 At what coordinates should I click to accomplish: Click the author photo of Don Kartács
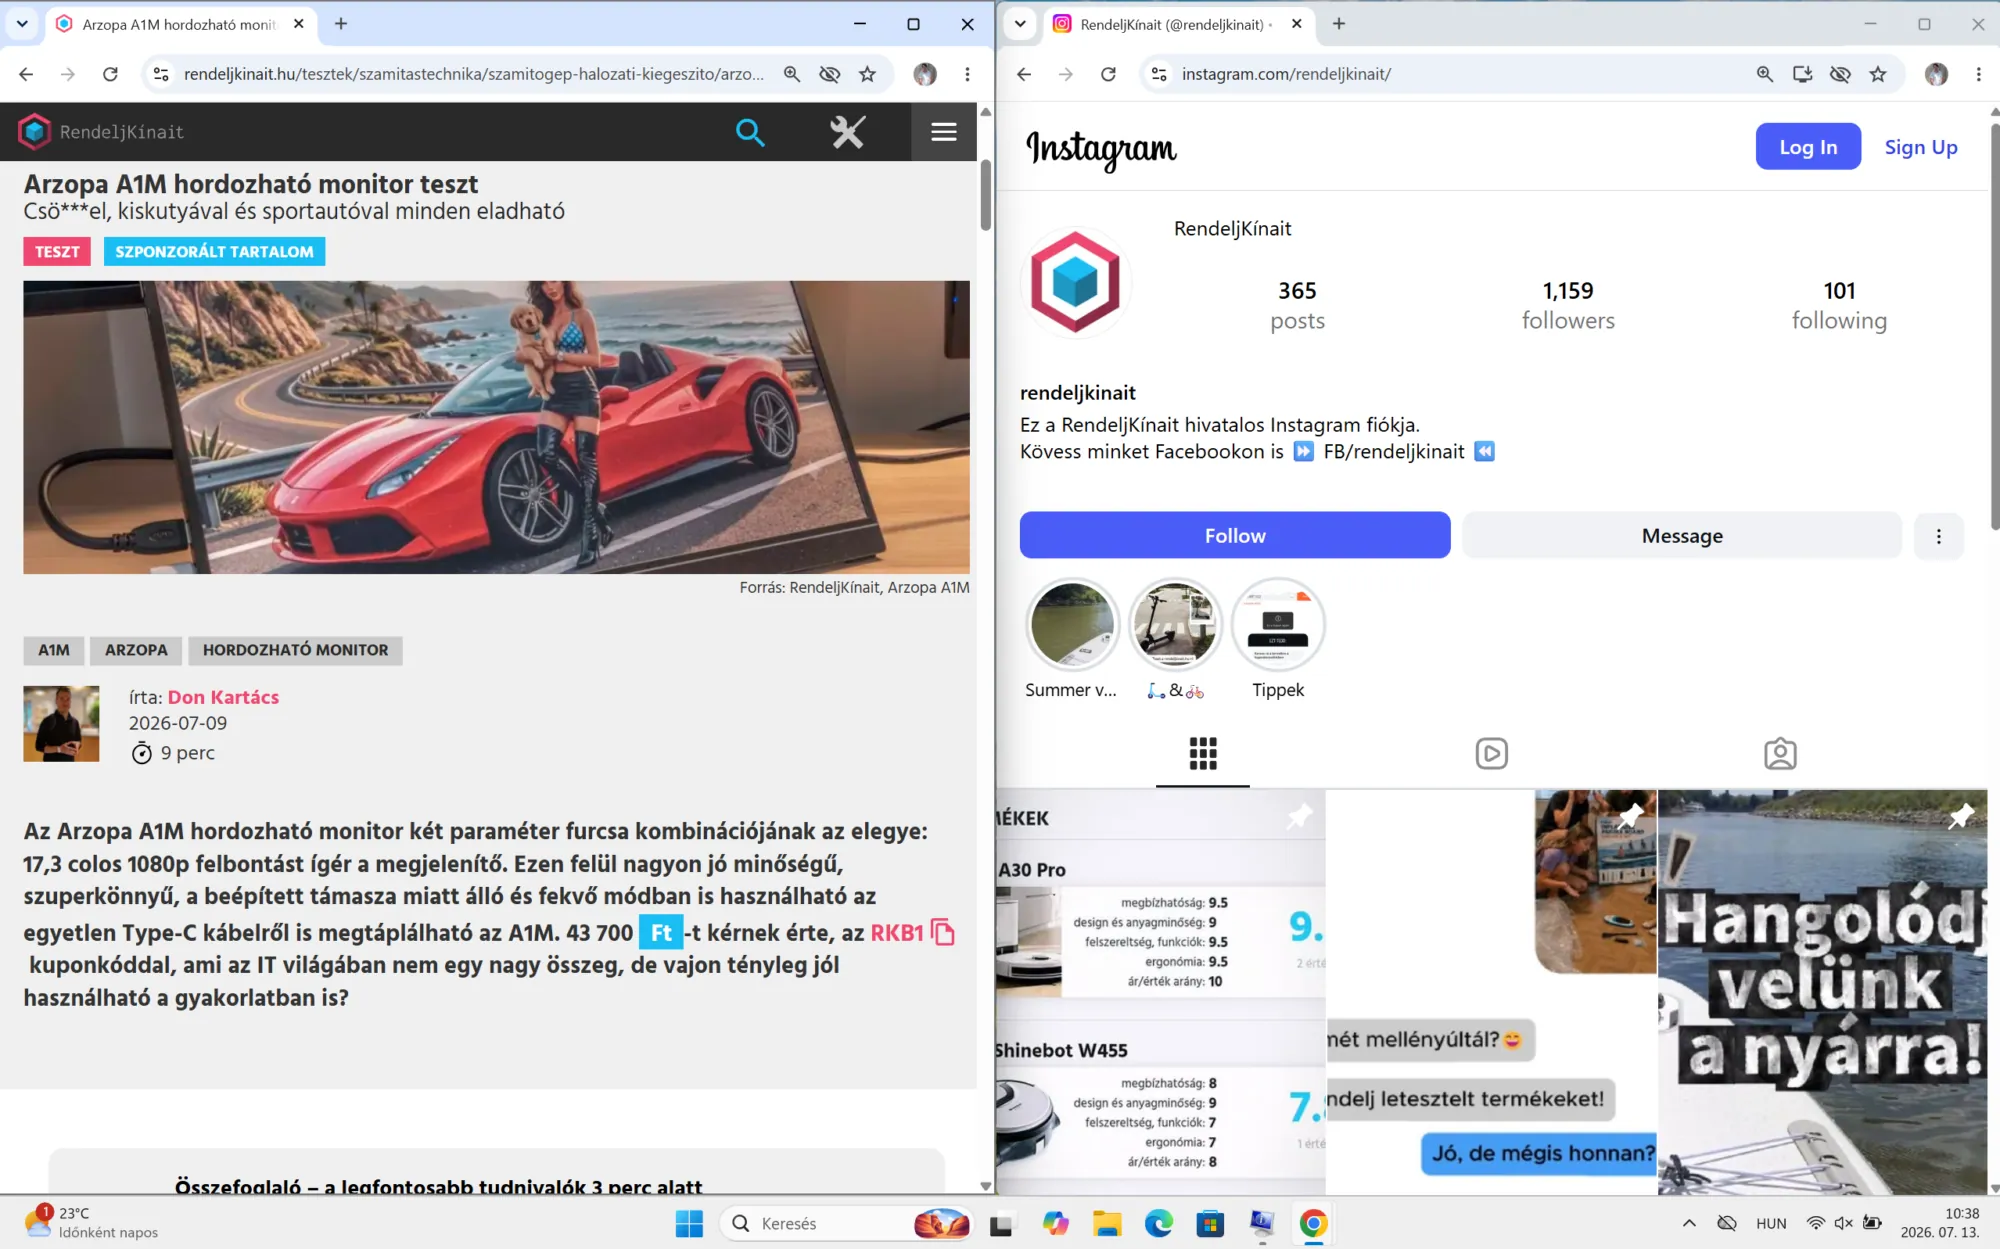tap(61, 724)
